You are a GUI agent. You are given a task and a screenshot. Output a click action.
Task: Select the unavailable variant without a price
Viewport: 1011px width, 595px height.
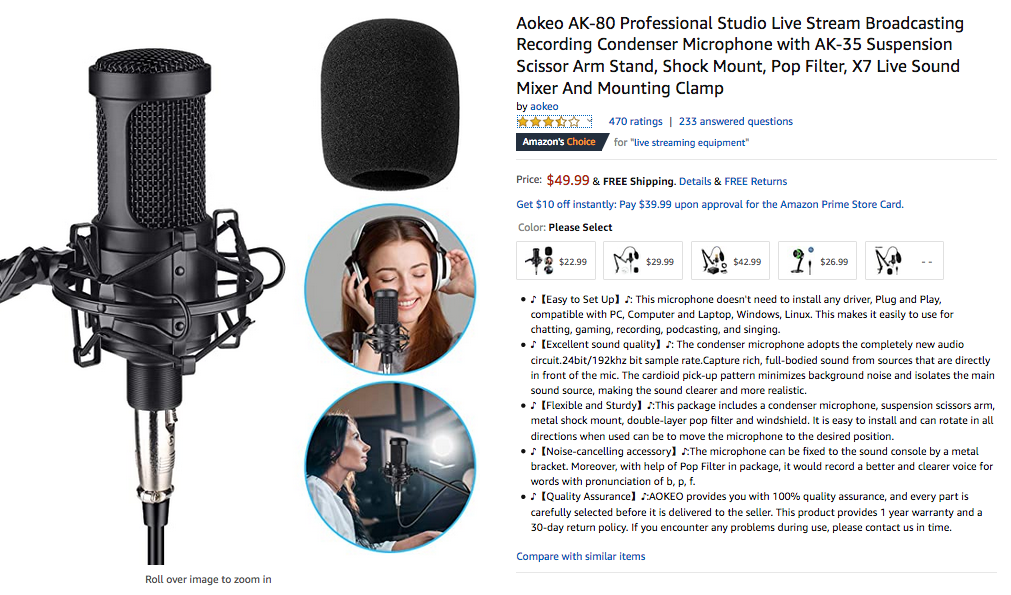pyautogui.click(x=904, y=261)
